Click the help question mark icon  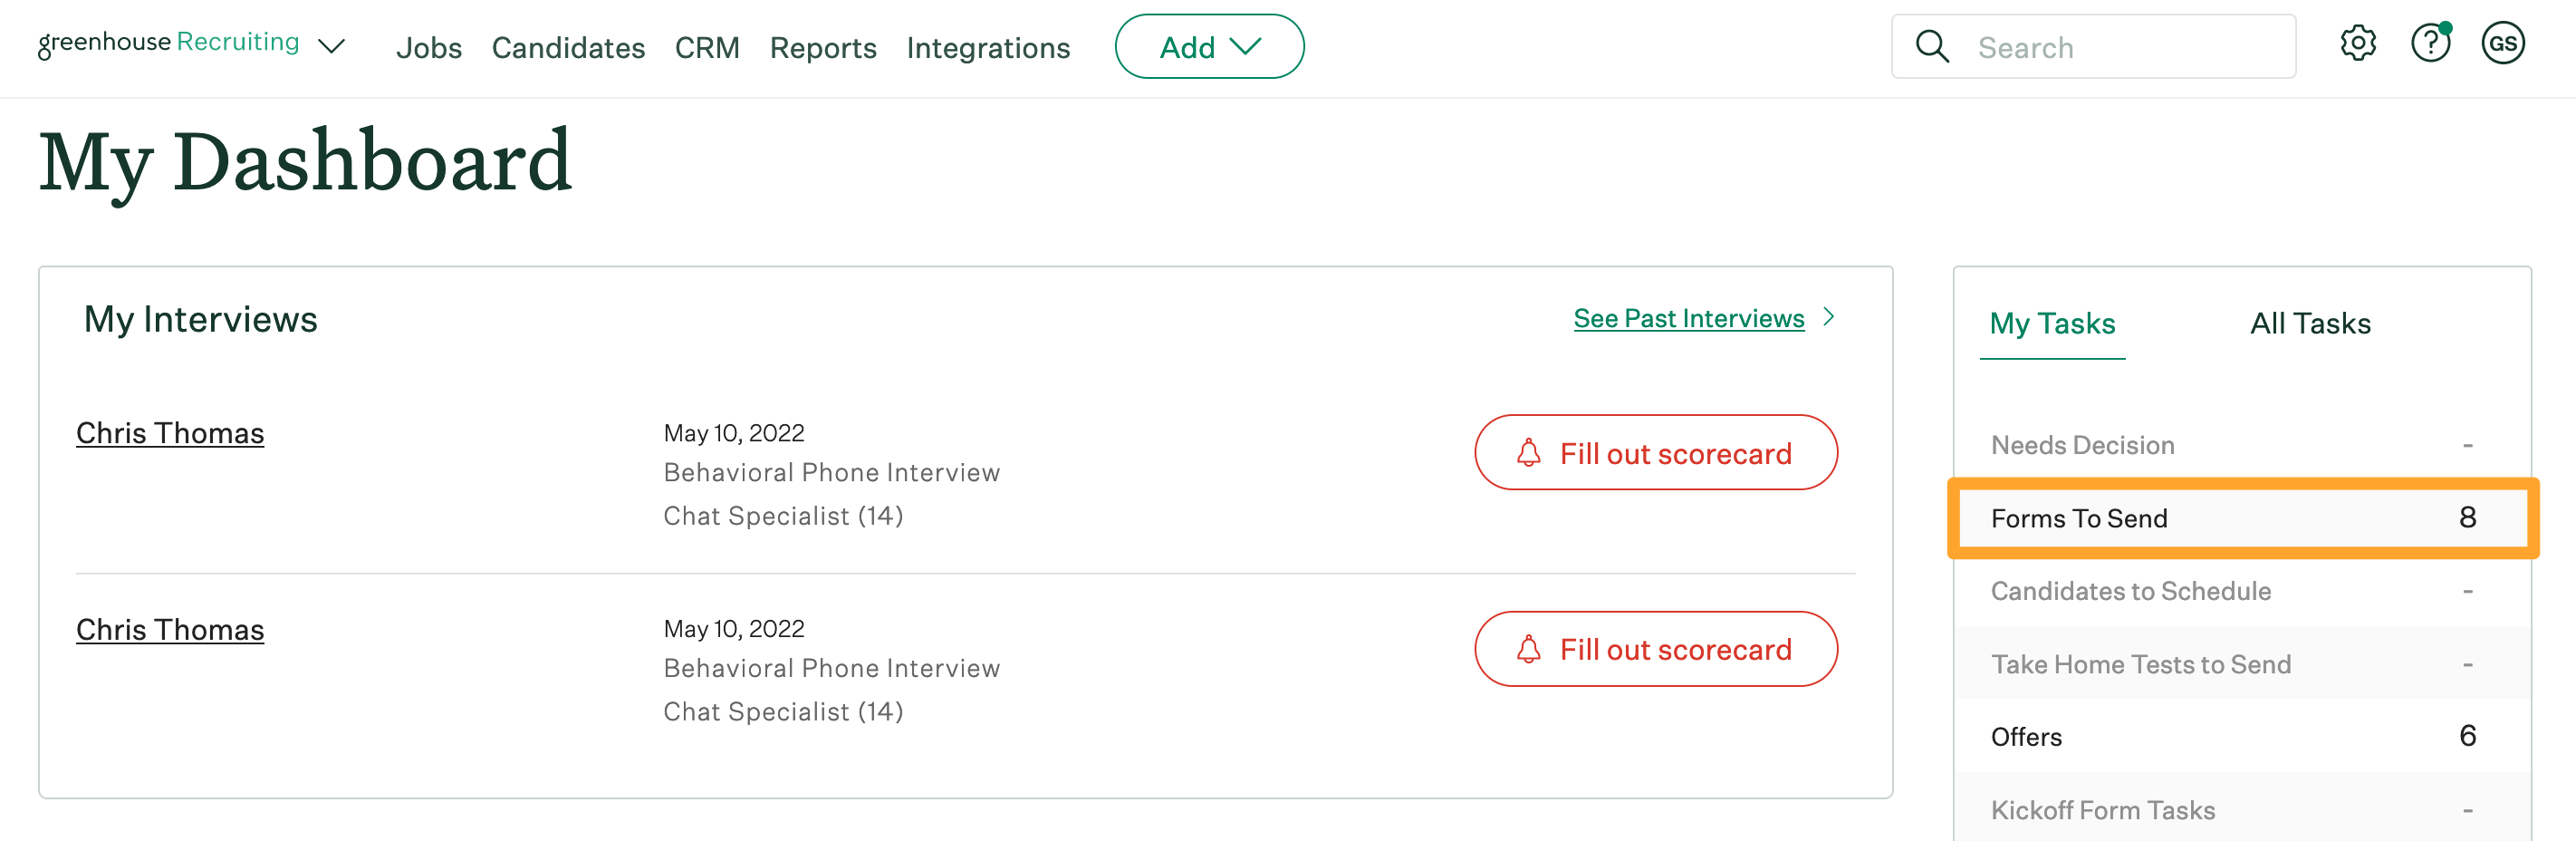coord(2430,44)
